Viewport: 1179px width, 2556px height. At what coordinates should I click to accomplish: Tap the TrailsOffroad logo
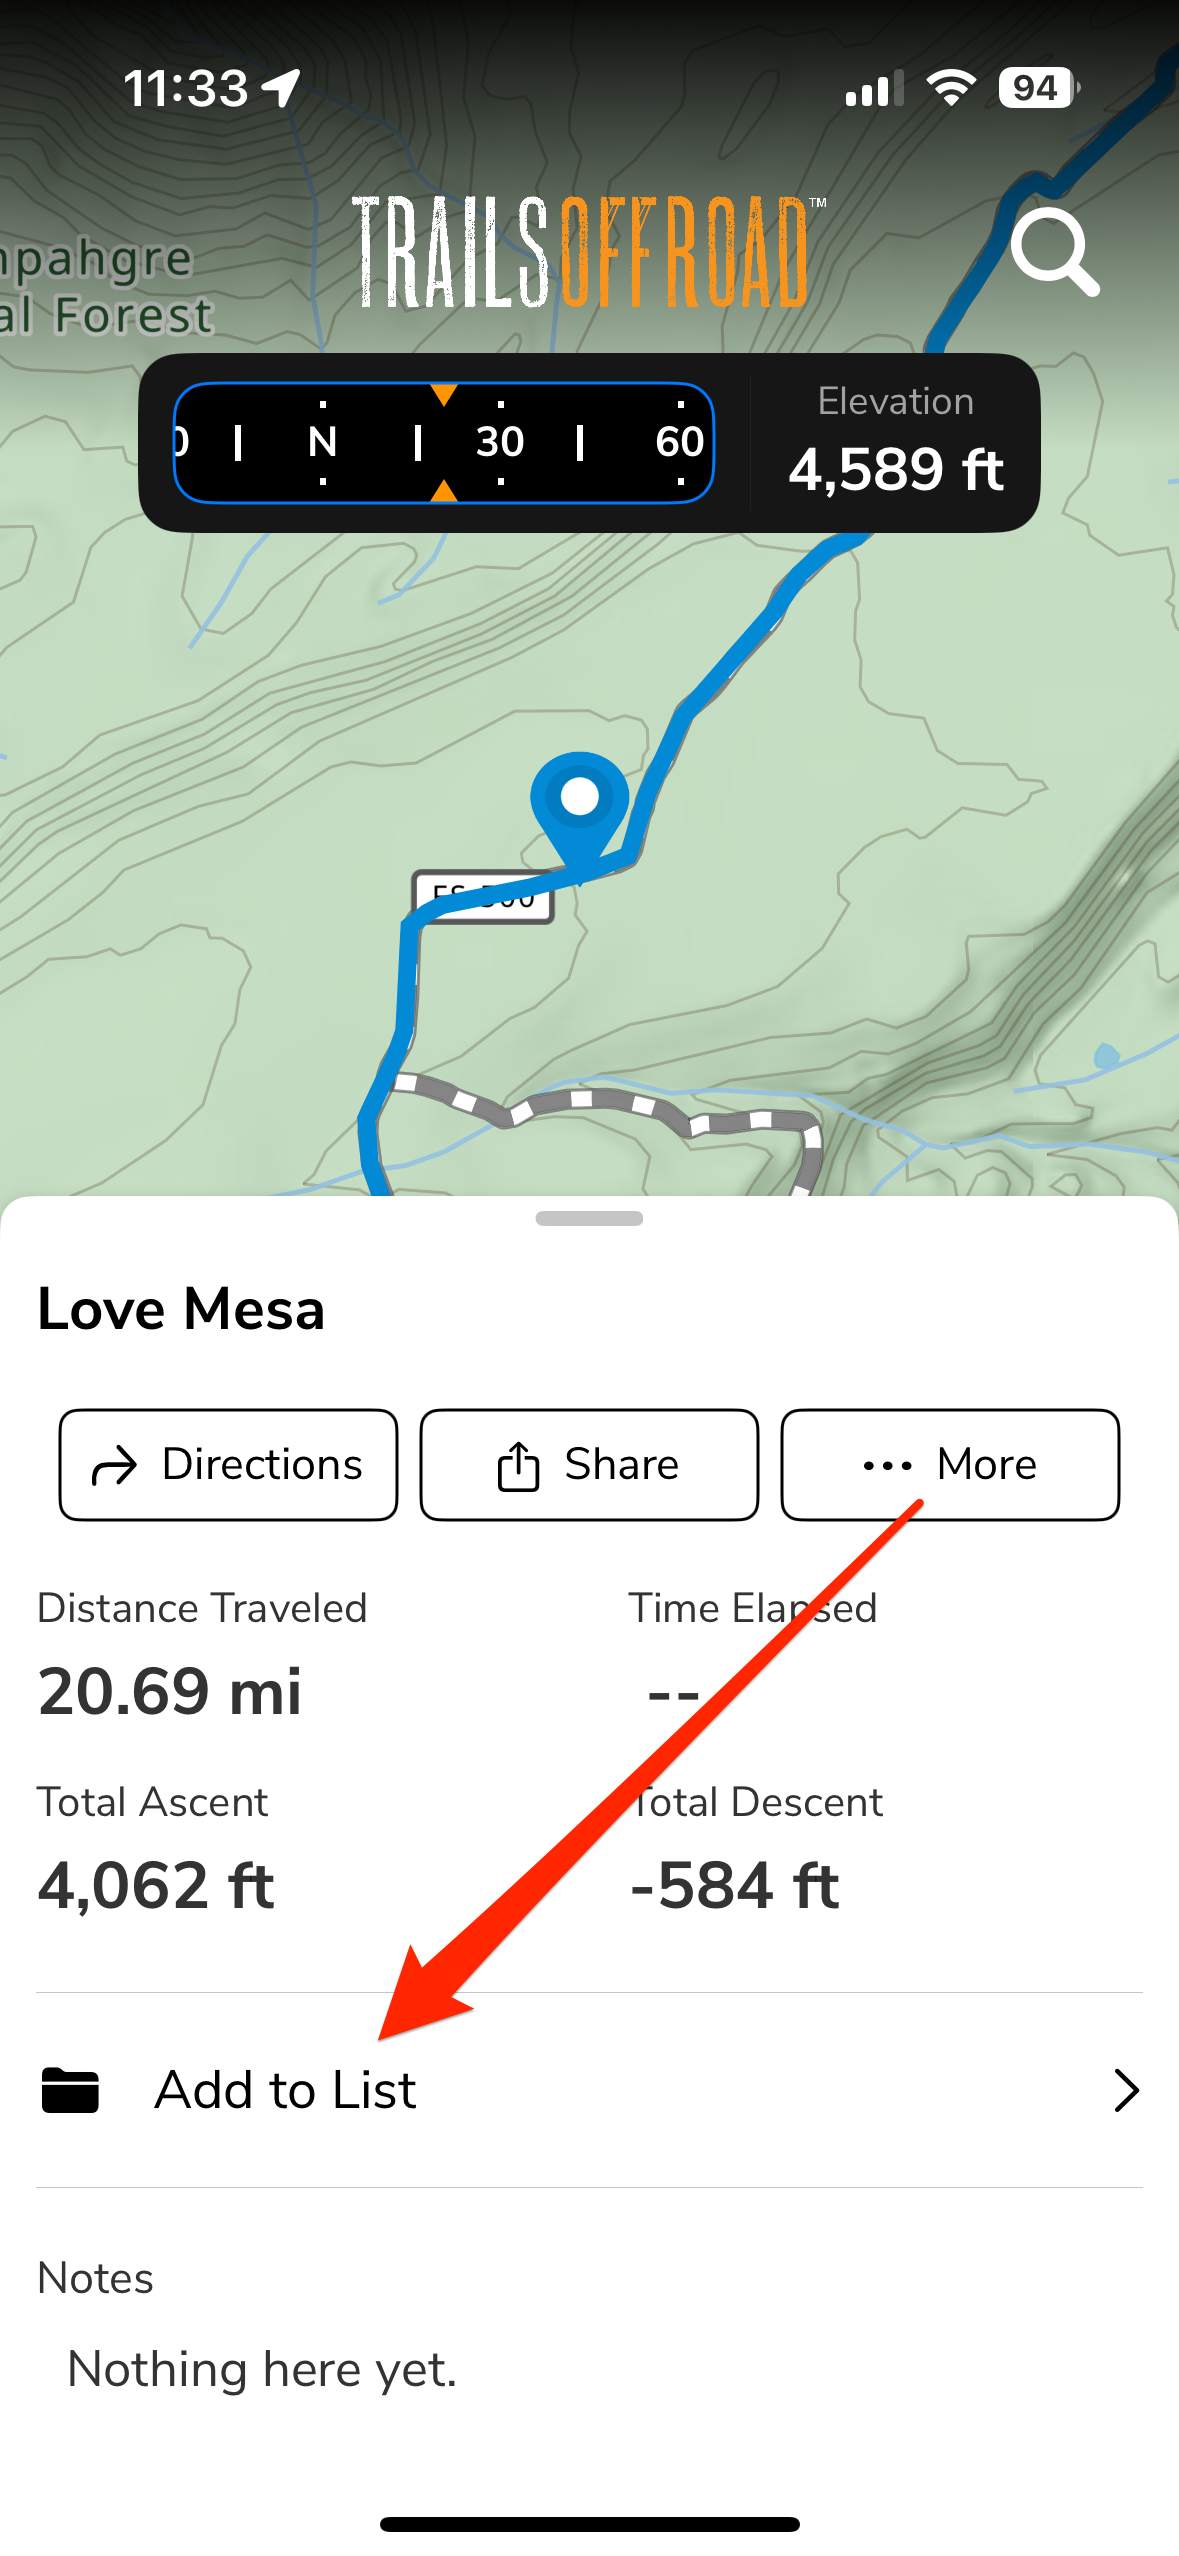coord(589,252)
